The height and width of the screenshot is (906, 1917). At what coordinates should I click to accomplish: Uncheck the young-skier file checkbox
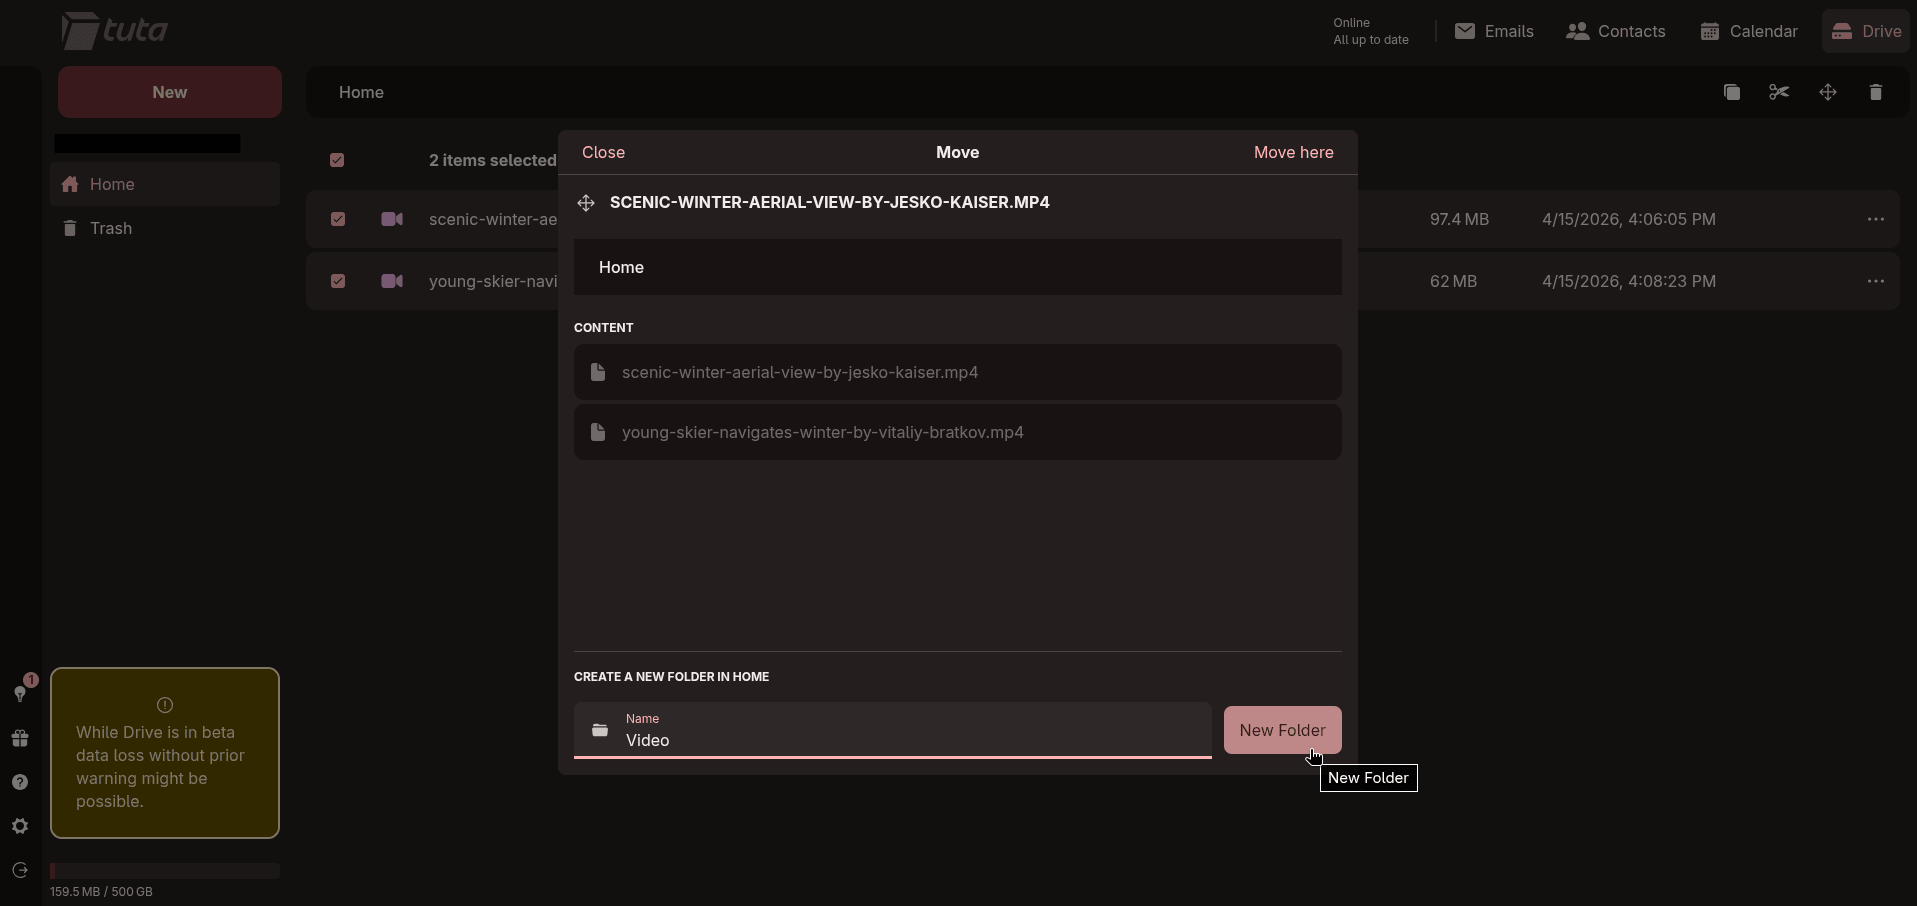[338, 281]
